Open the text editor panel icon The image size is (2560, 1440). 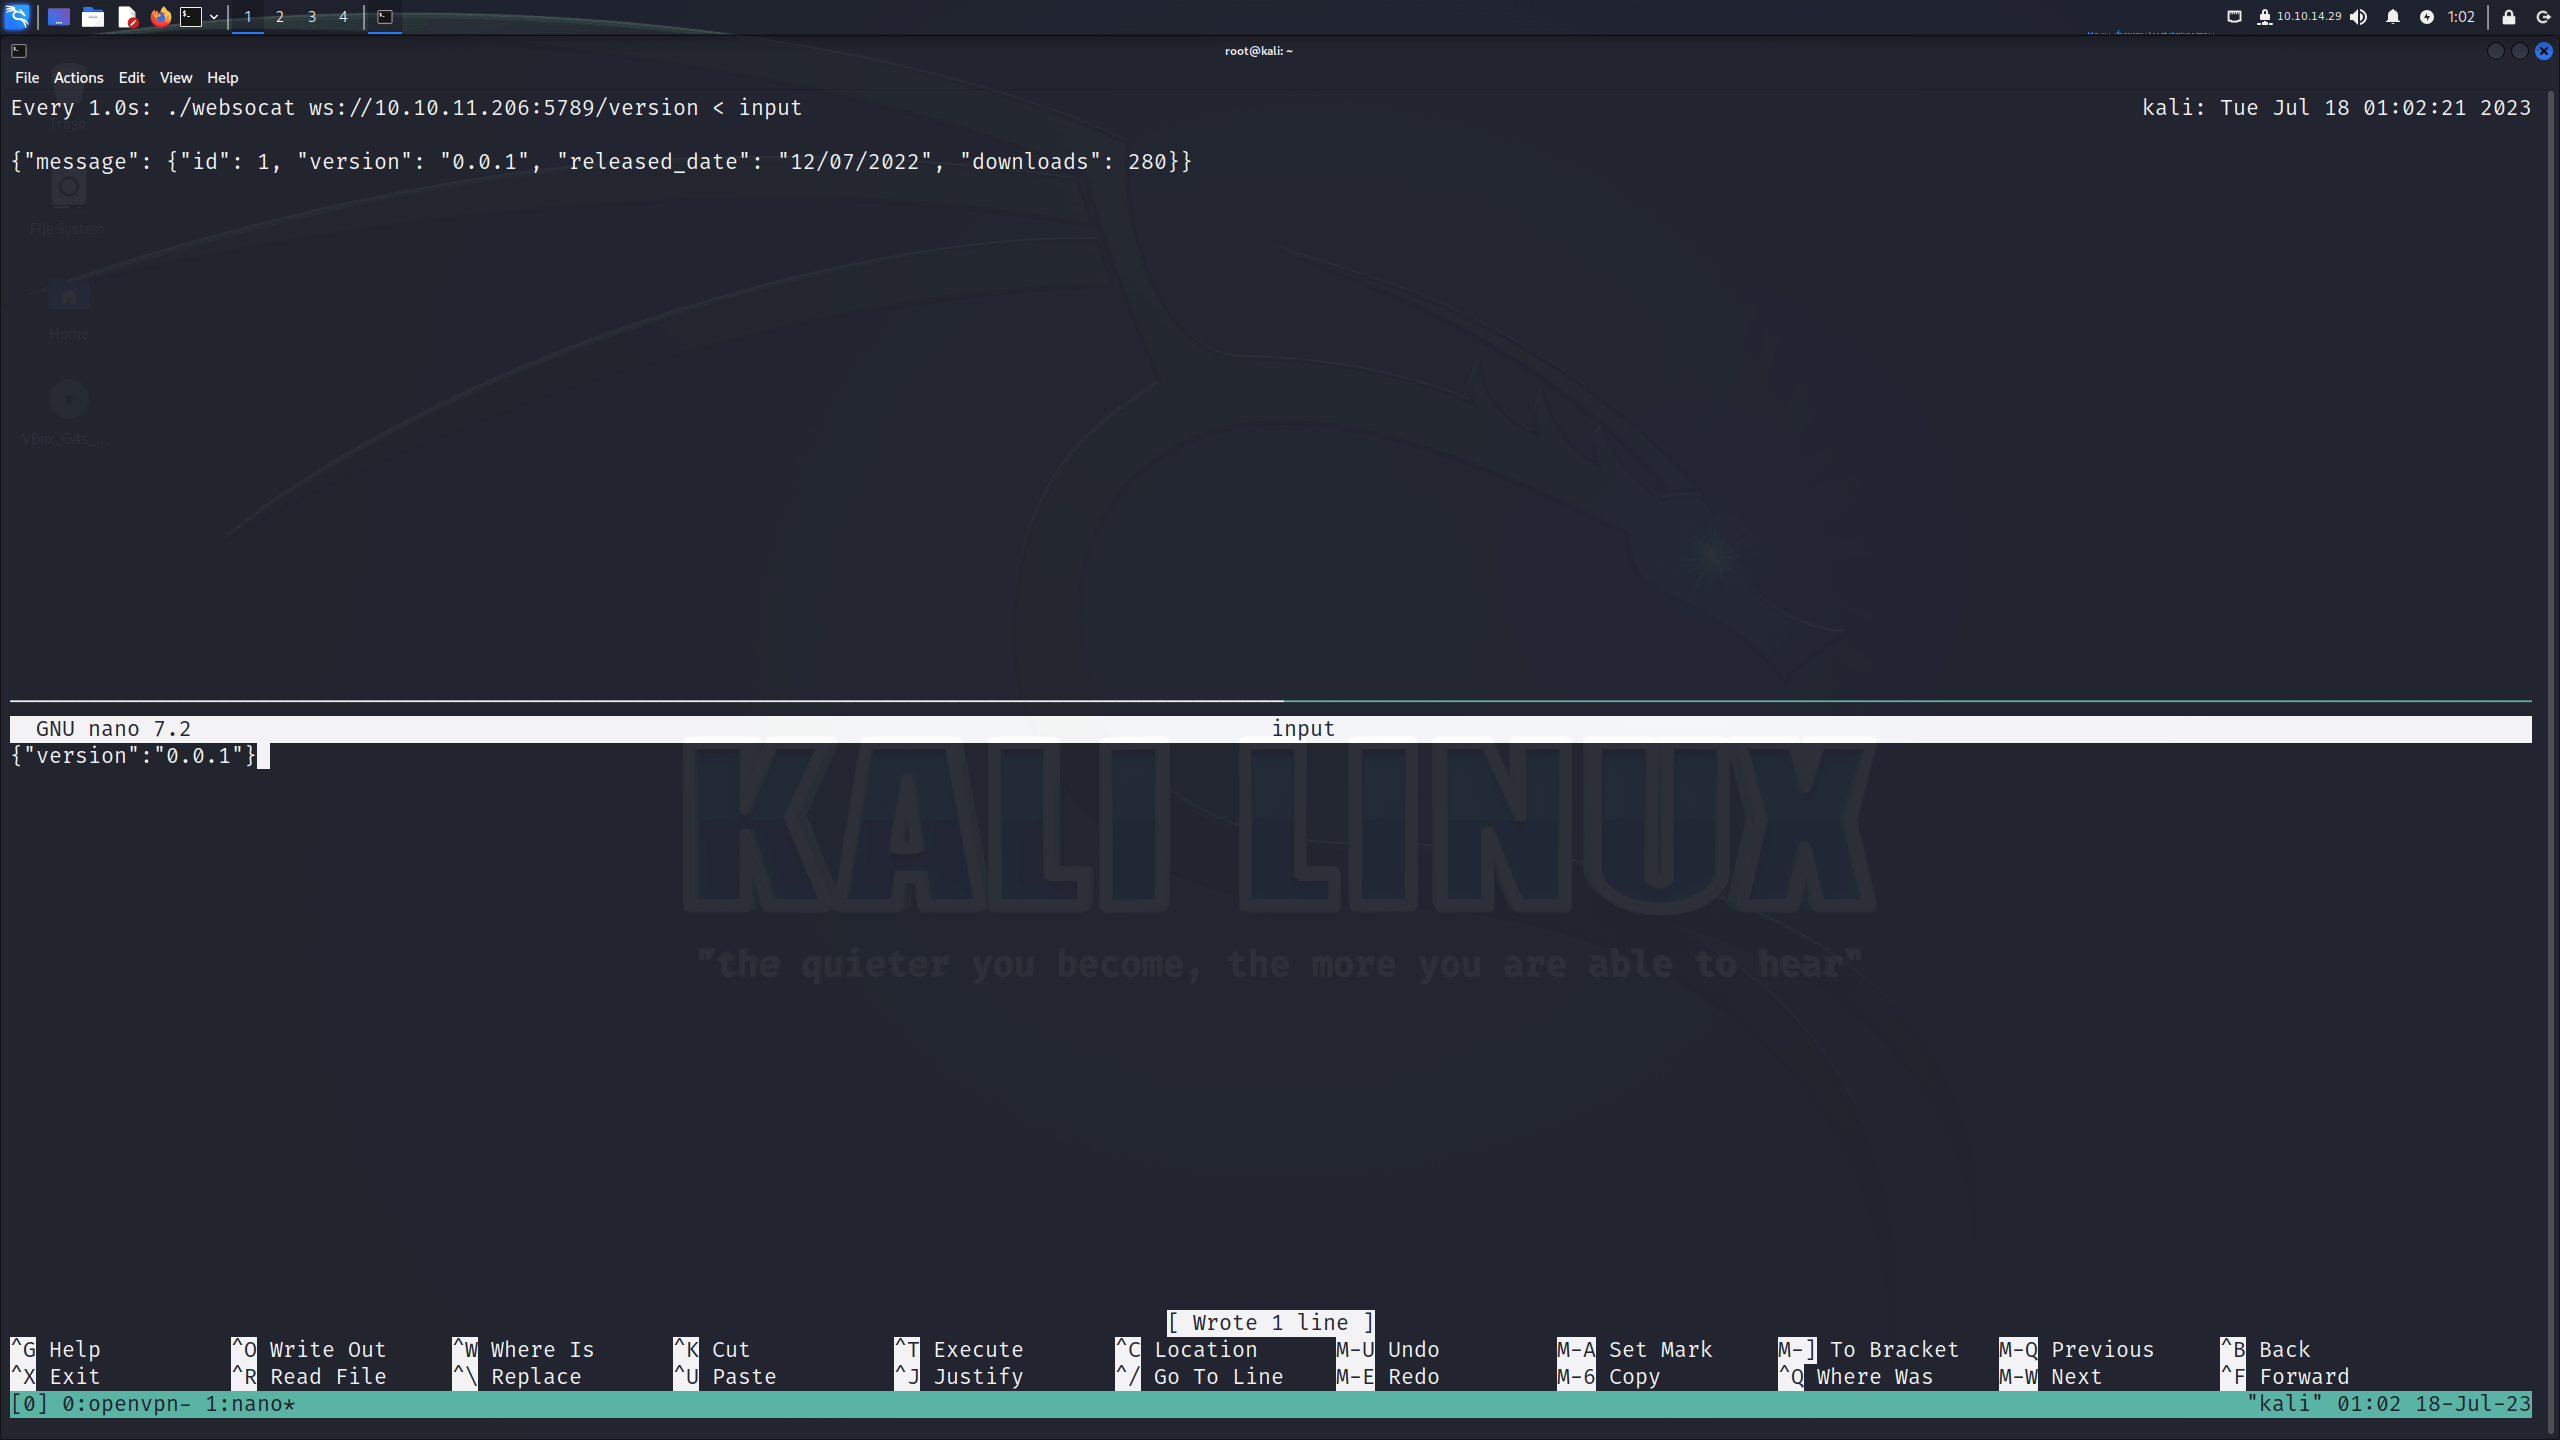(127, 16)
